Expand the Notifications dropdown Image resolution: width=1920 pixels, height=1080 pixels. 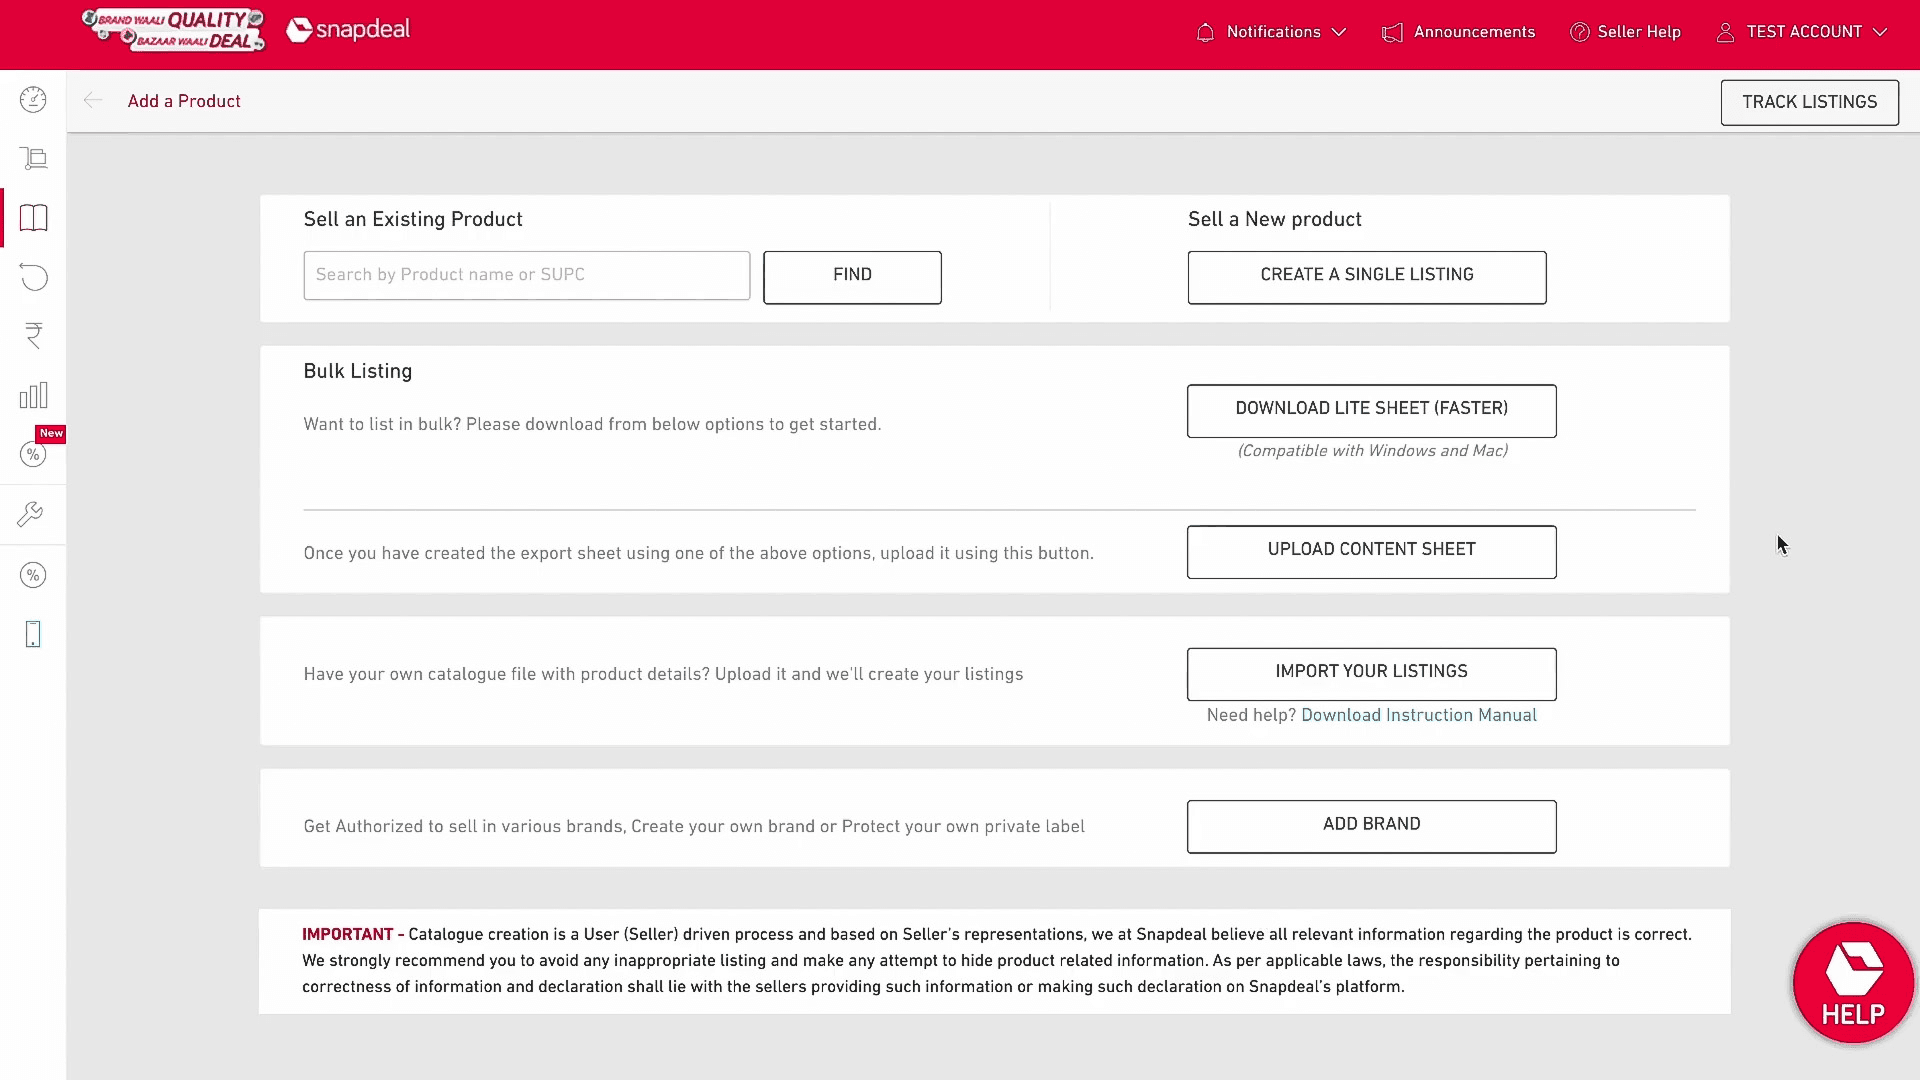(x=1271, y=32)
